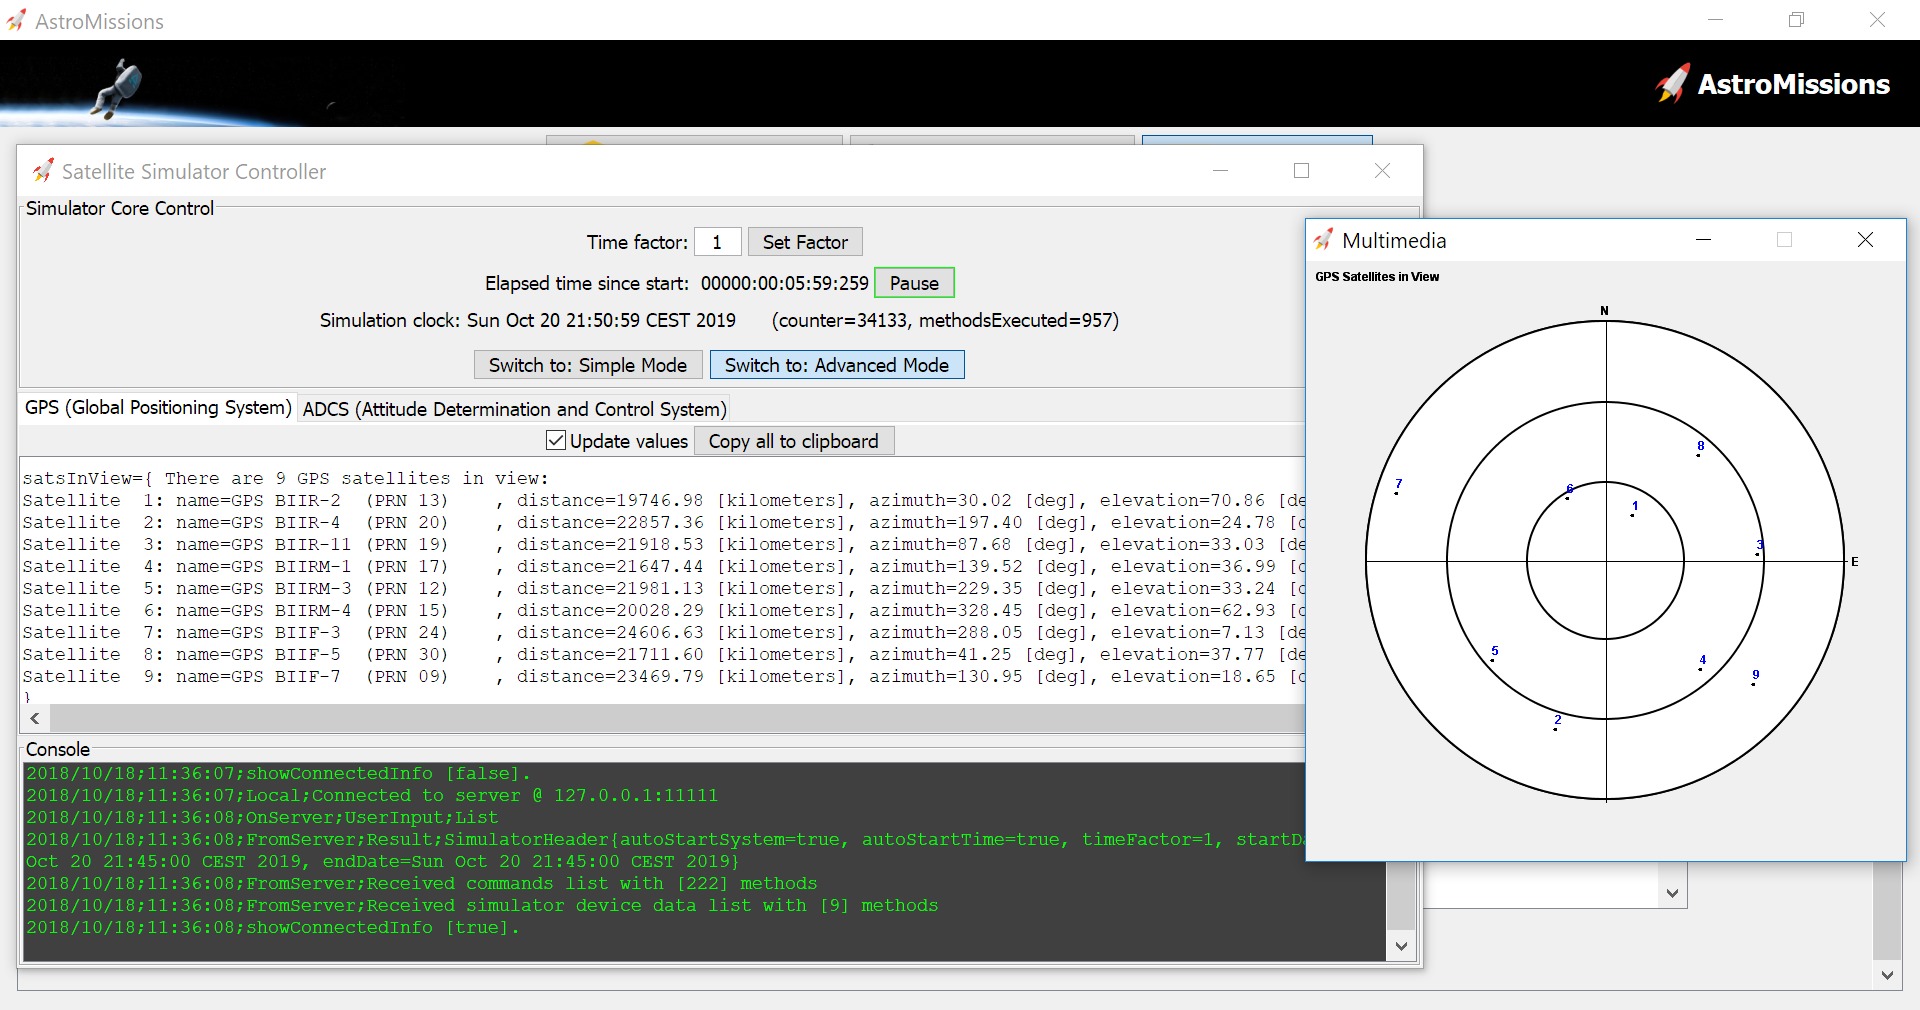Screen dimensions: 1920x1010
Task: Click the astronaut image in the banner
Action: point(118,87)
